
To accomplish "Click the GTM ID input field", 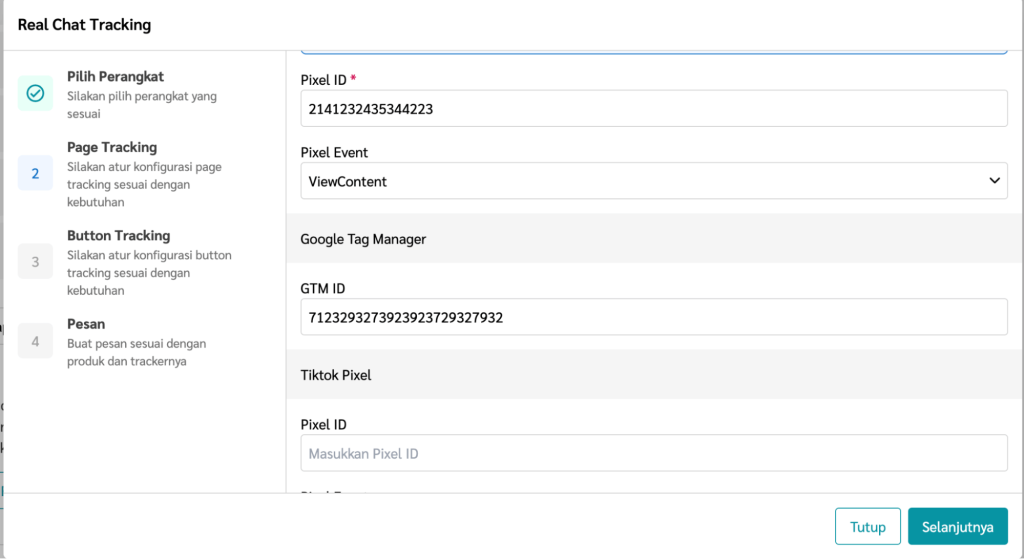I will point(654,317).
